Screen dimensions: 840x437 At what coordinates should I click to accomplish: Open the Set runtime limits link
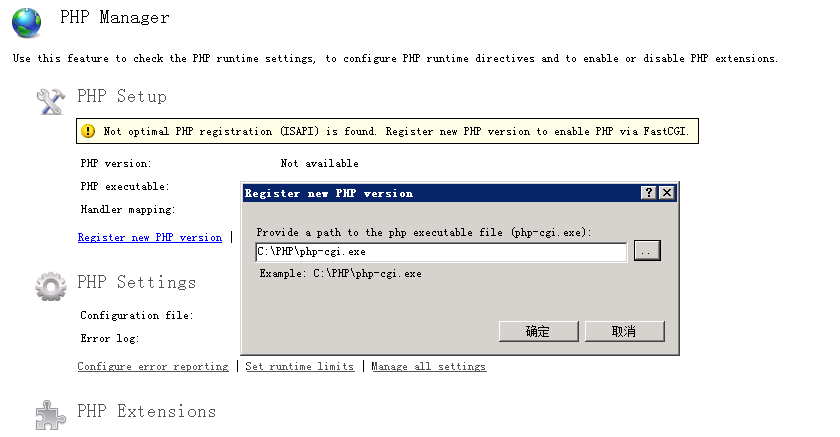(300, 367)
